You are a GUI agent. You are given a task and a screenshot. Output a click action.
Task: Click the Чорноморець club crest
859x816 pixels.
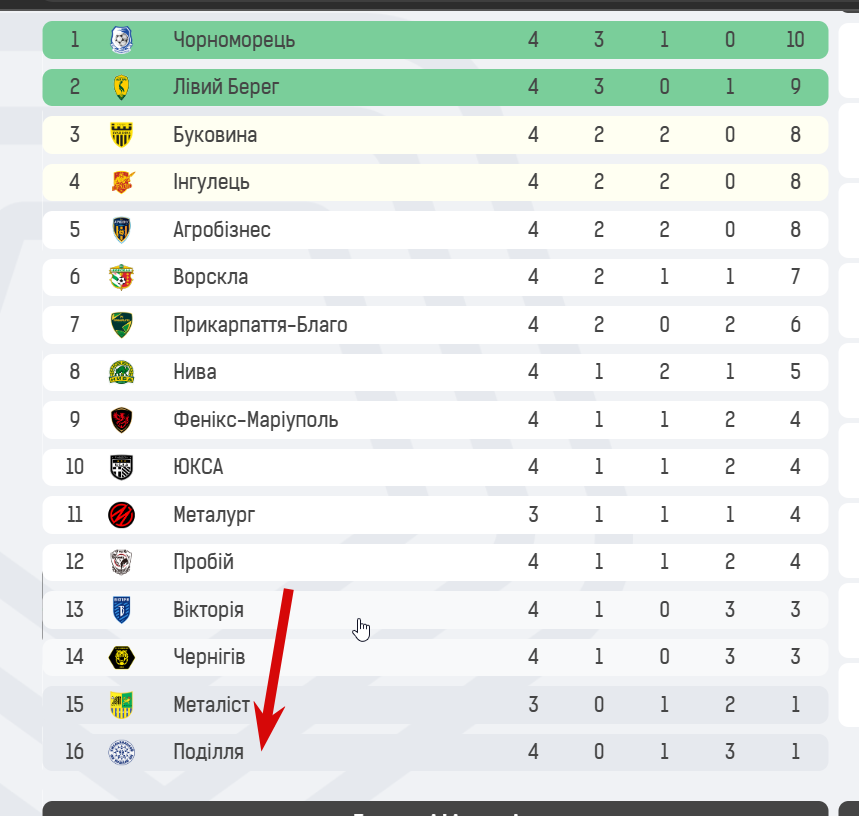click(x=122, y=40)
